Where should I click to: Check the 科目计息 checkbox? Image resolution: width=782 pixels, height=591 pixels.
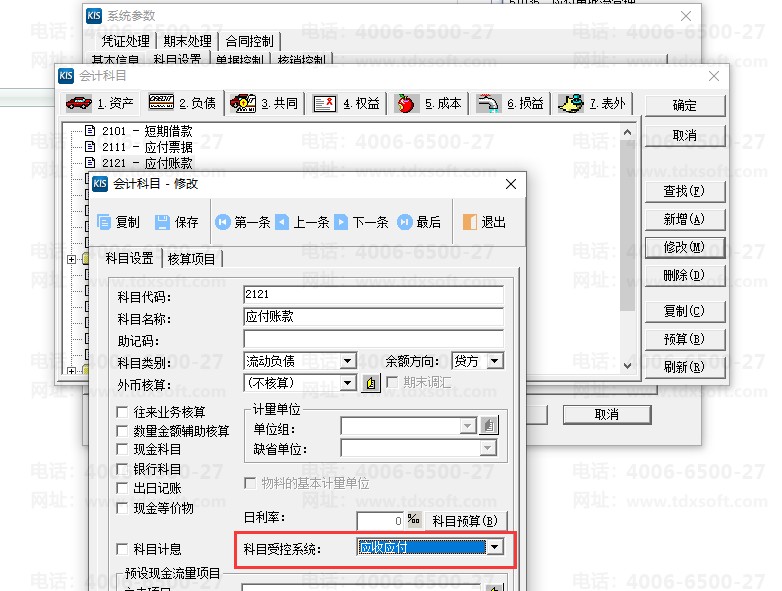(x=123, y=549)
